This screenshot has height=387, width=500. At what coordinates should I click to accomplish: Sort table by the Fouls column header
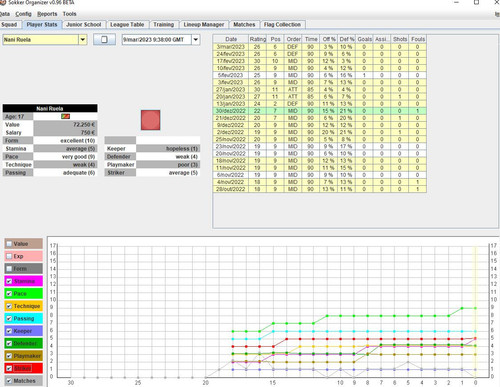coord(418,39)
